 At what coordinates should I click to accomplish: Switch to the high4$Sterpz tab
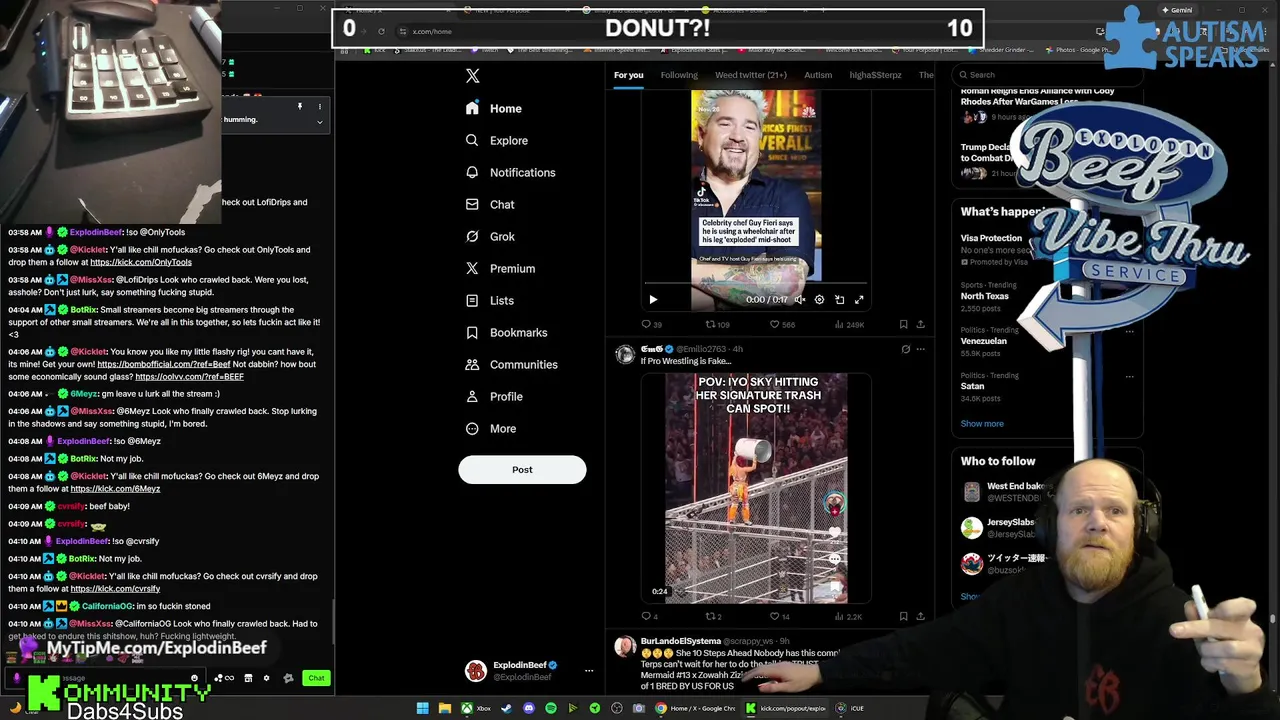click(875, 75)
